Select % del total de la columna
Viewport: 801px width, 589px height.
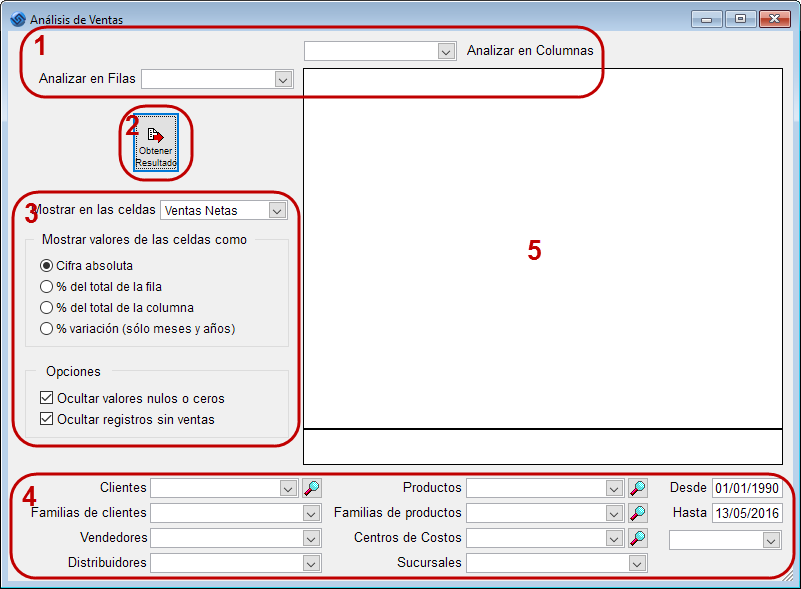46,308
